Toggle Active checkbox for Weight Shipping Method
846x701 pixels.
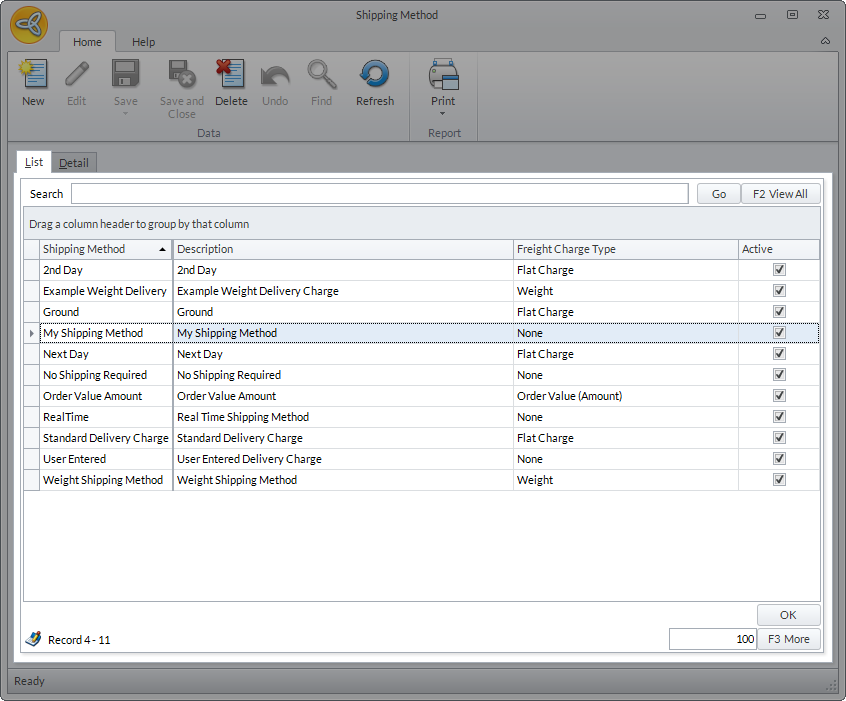779,480
